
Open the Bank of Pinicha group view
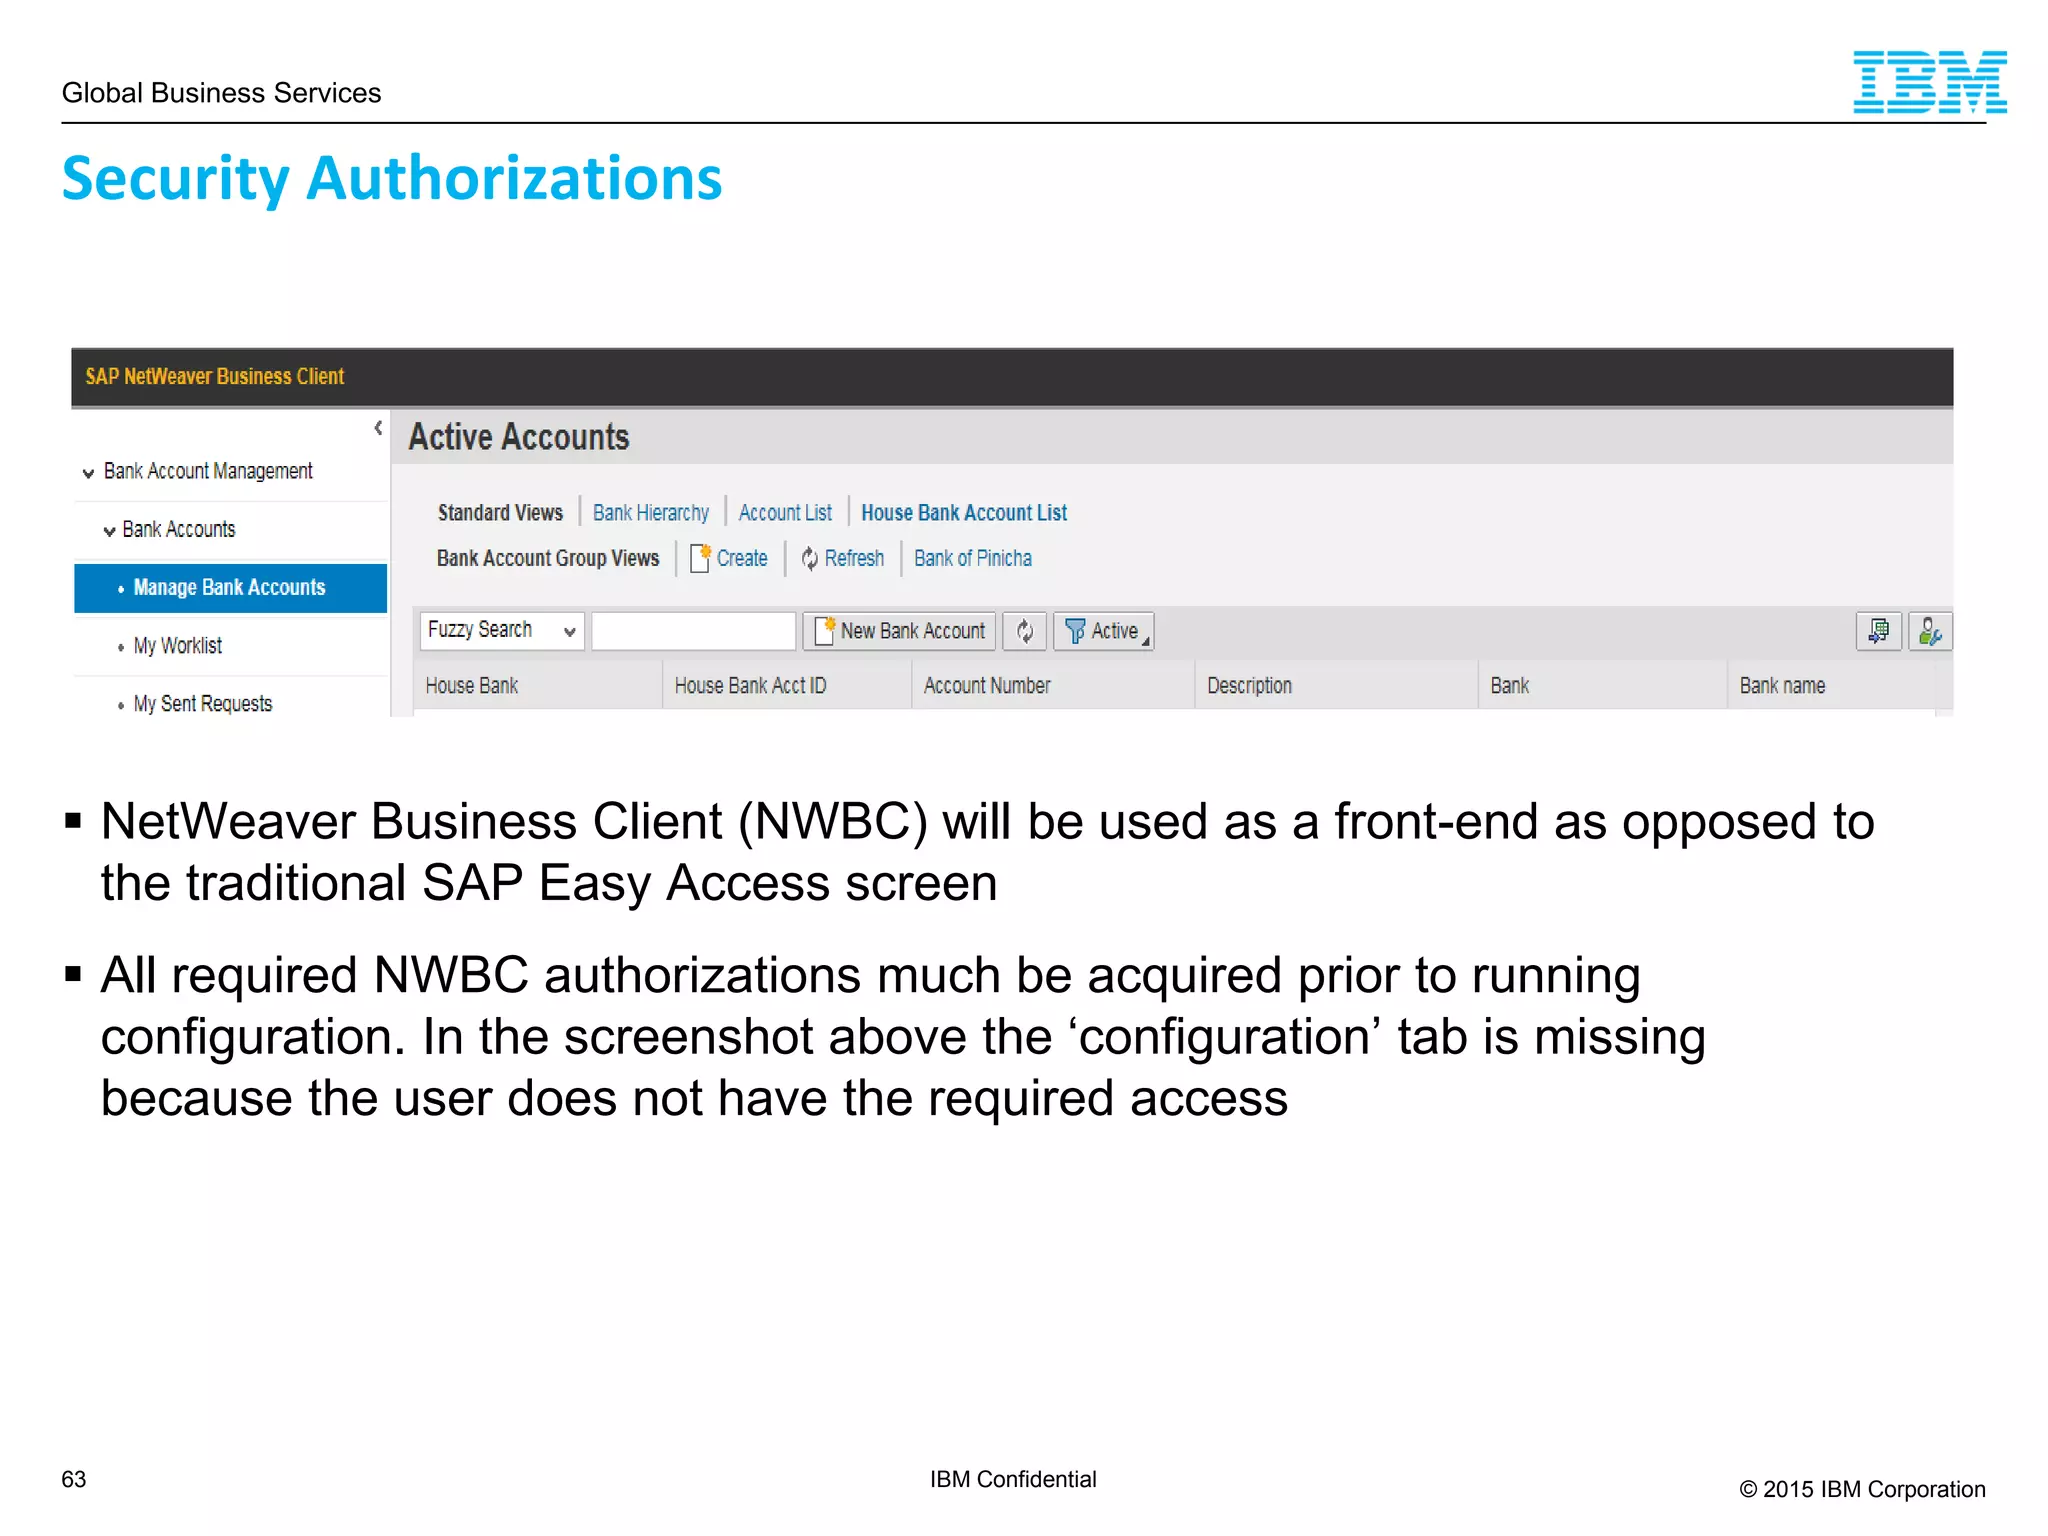coord(973,558)
